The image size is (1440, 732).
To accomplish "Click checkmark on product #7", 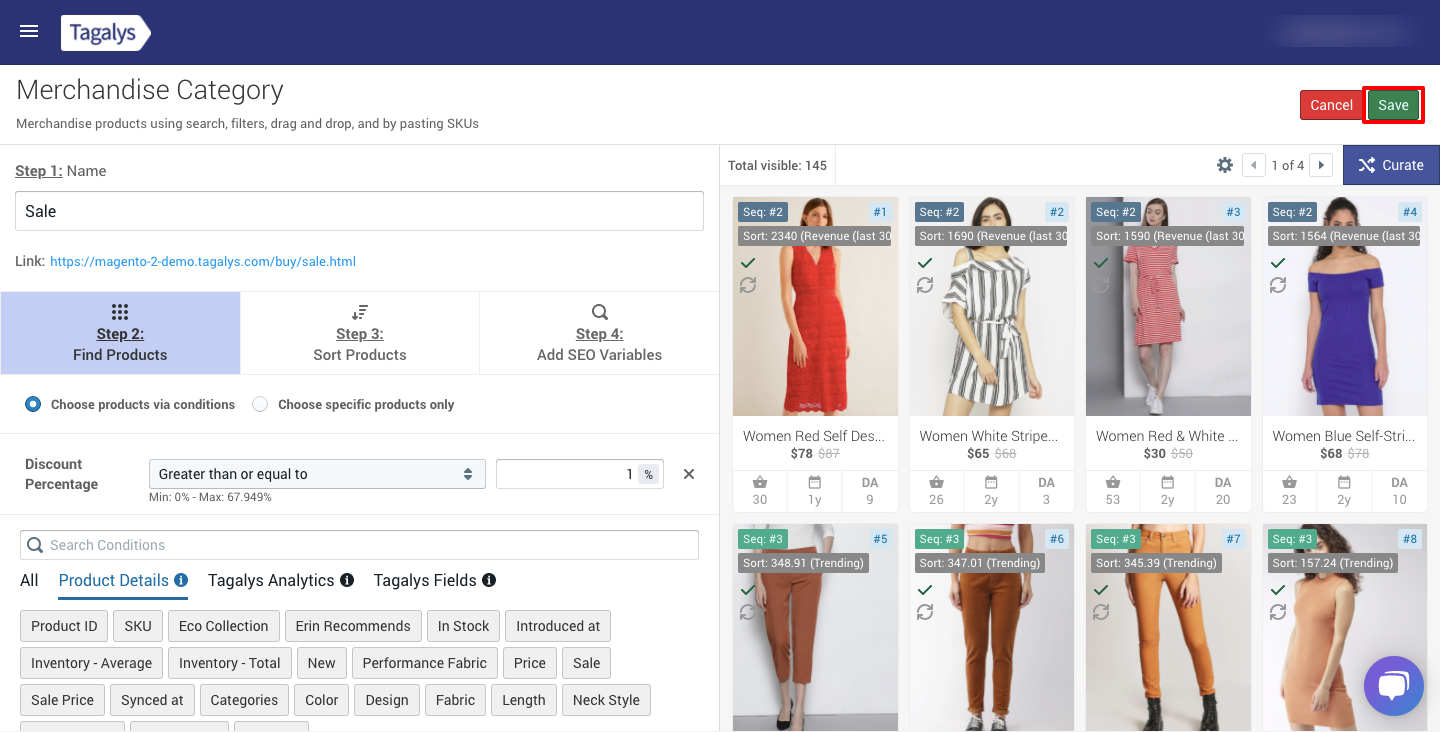I will [x=1101, y=590].
